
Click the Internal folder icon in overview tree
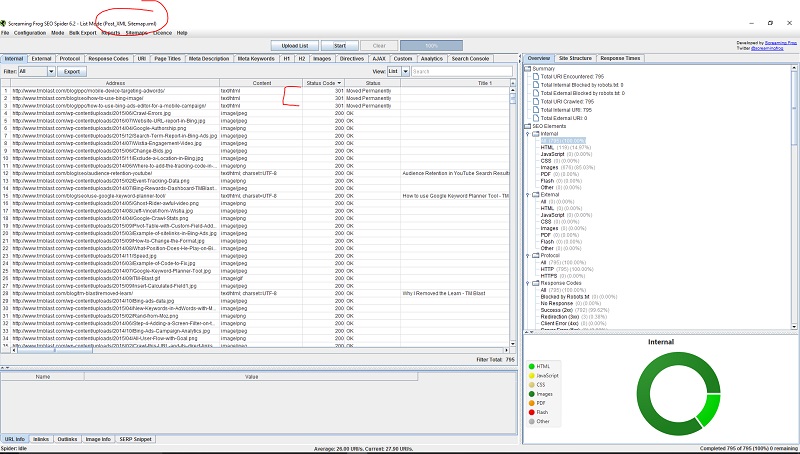pyautogui.click(x=536, y=134)
